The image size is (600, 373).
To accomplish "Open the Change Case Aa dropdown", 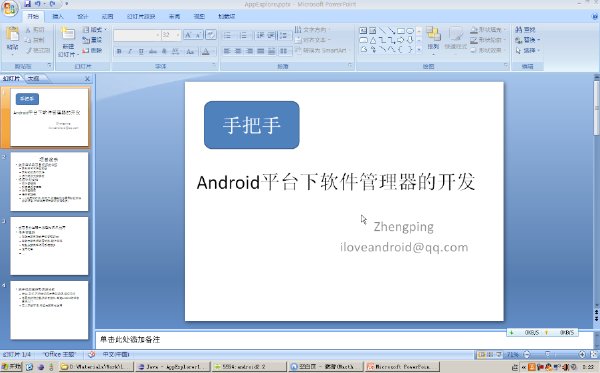I will (x=190, y=51).
